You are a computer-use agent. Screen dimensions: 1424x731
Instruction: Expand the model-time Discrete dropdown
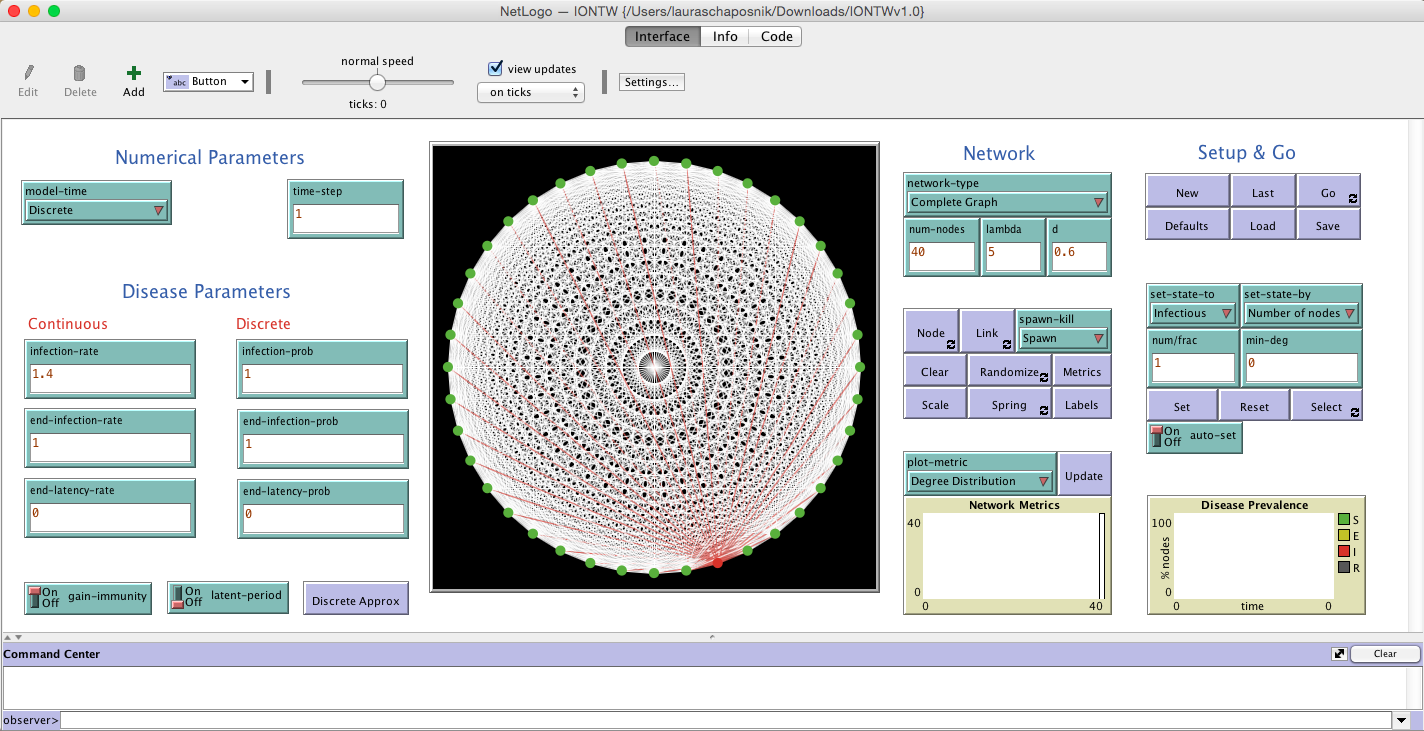(96, 210)
